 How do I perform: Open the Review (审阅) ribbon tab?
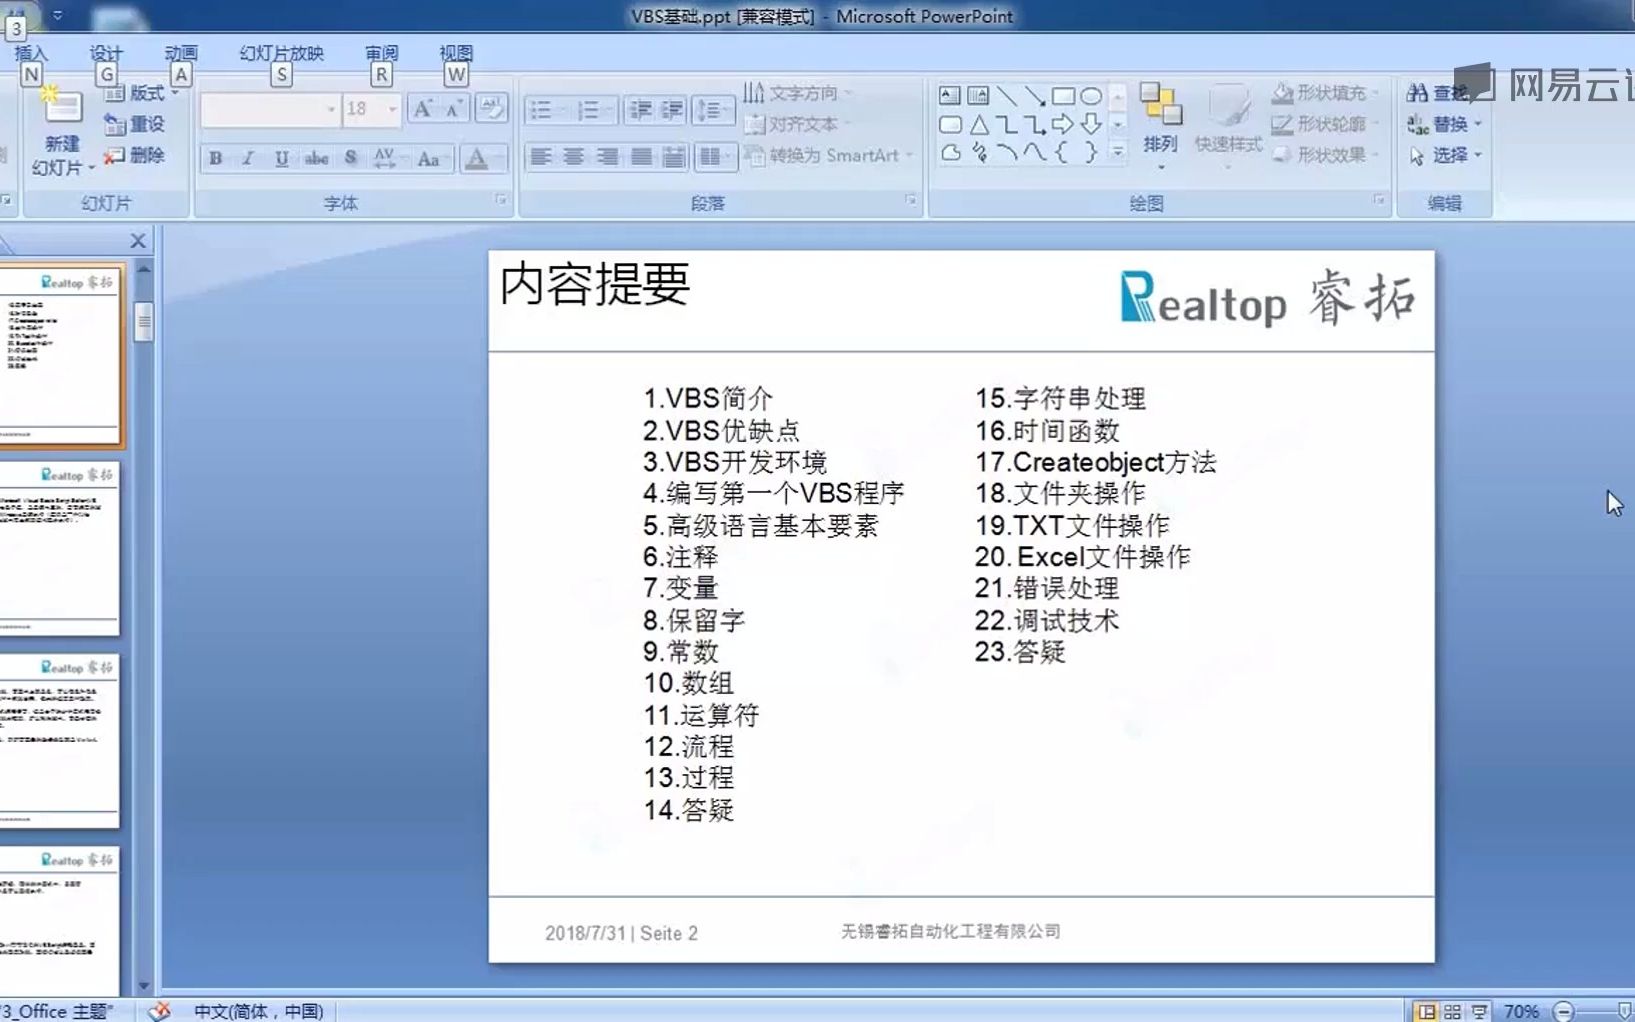tap(381, 54)
